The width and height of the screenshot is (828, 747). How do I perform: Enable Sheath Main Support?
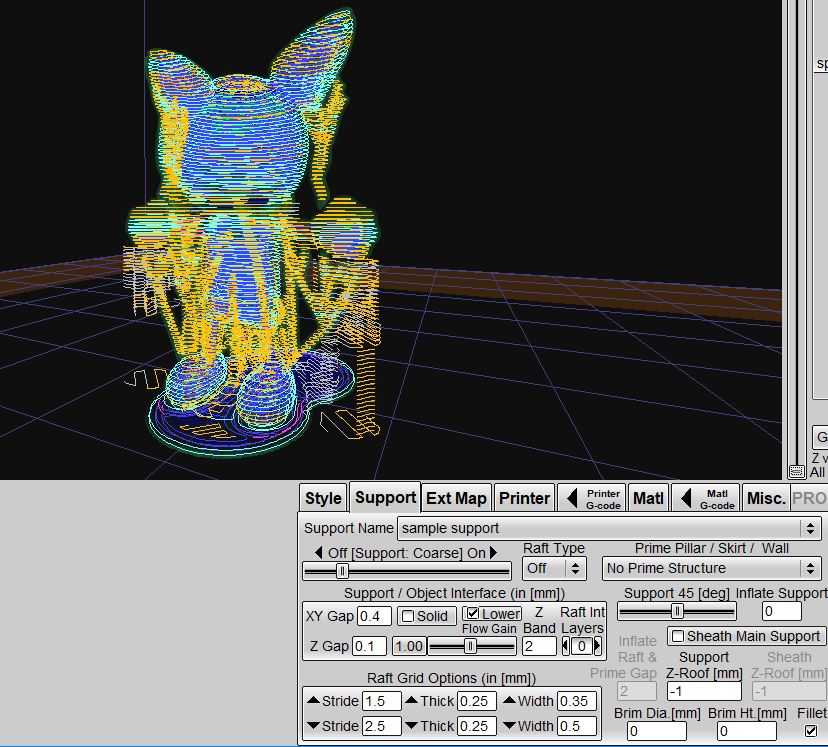tap(678, 636)
